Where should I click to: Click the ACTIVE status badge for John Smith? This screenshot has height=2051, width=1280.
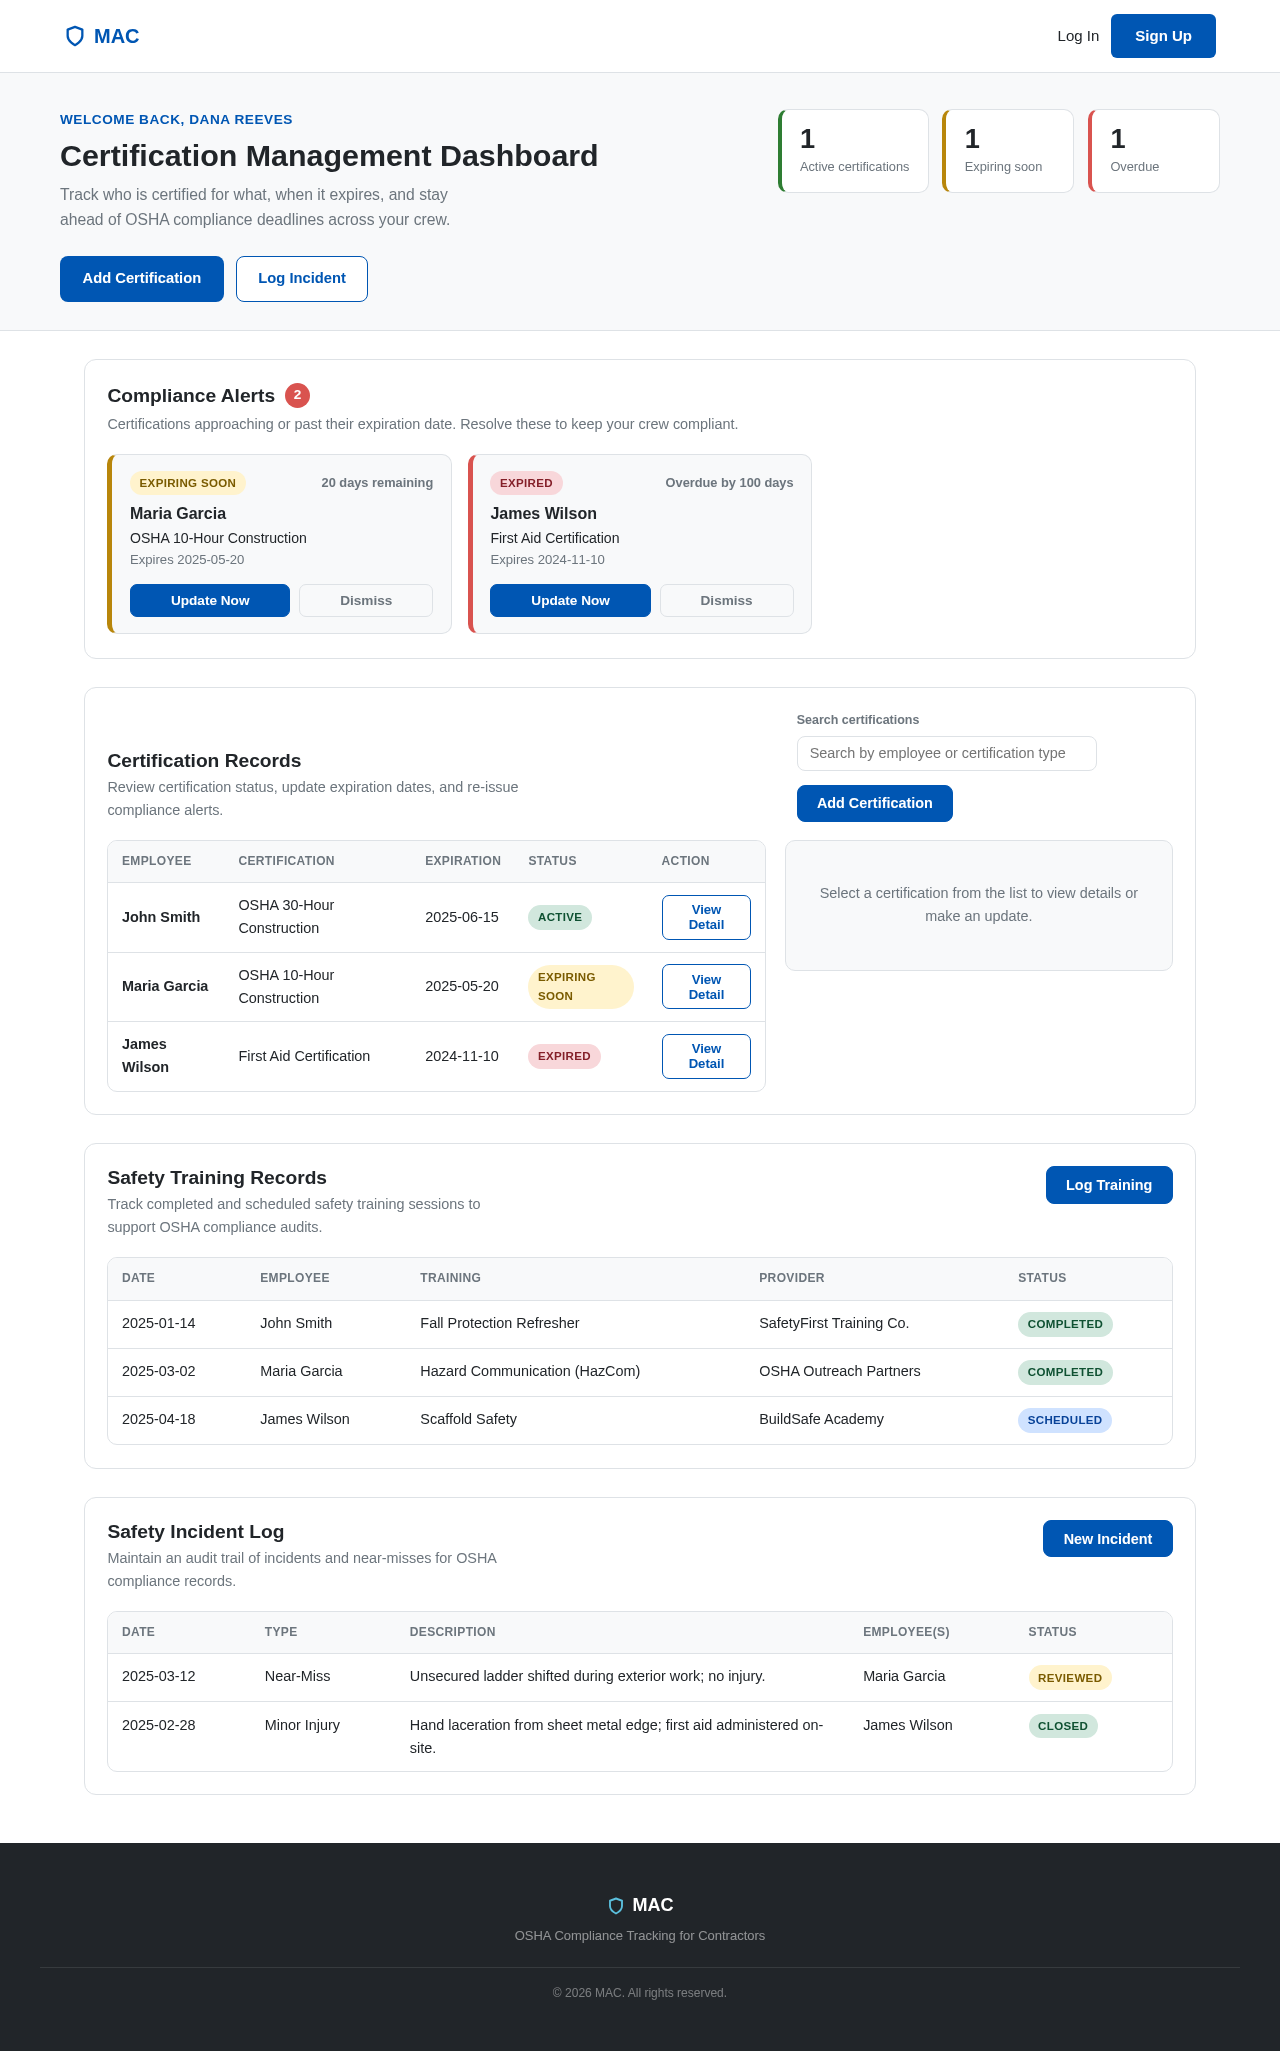(x=560, y=917)
